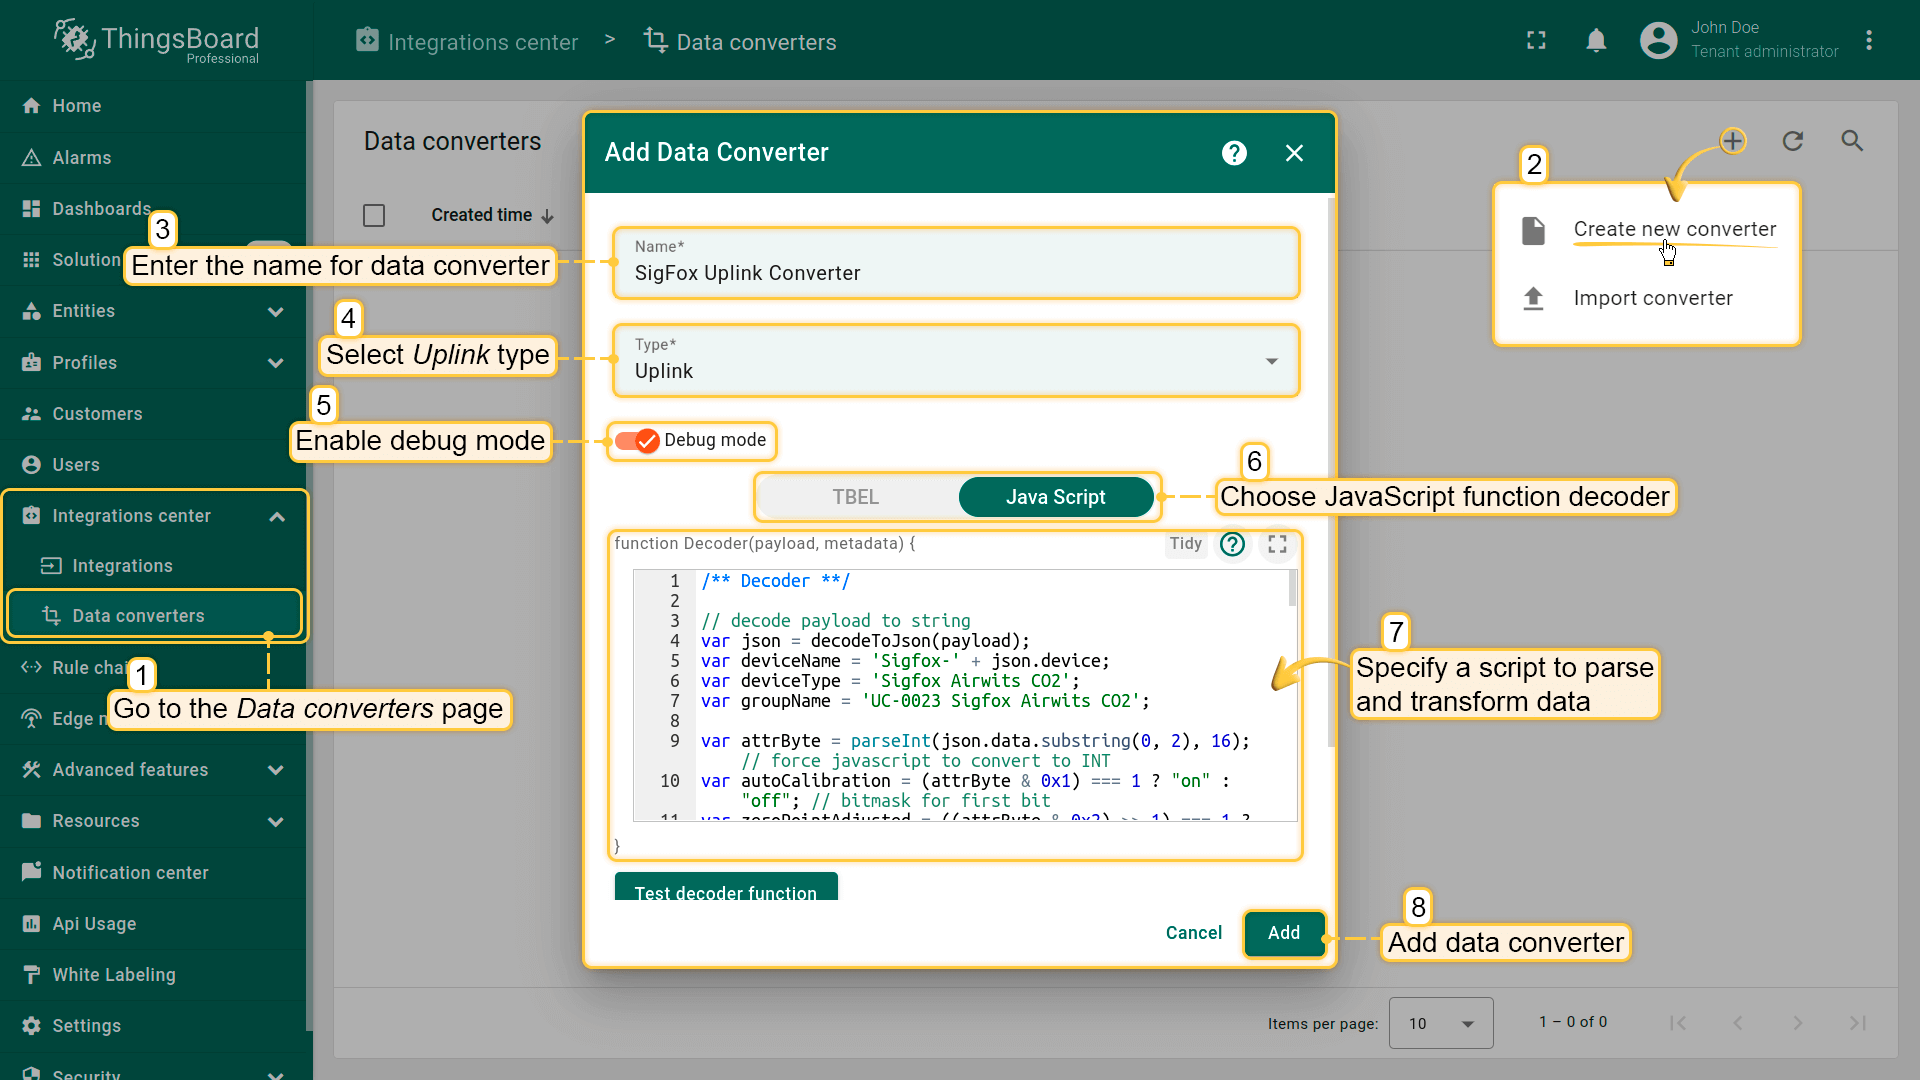
Task: Toggle fullscreen for the code editor
Action: (x=1276, y=542)
